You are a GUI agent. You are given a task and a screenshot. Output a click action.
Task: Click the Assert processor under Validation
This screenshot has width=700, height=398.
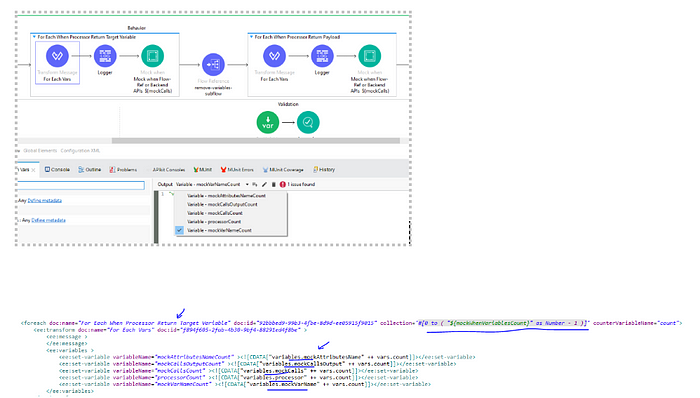[308, 122]
